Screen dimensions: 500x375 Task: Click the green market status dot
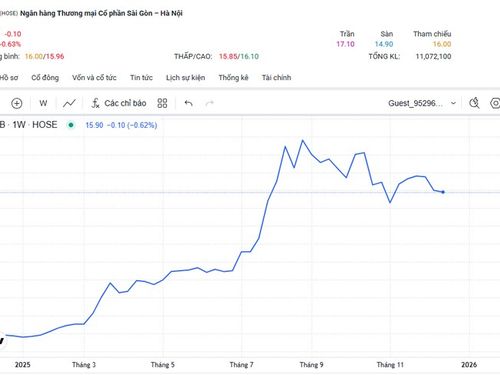tap(71, 125)
